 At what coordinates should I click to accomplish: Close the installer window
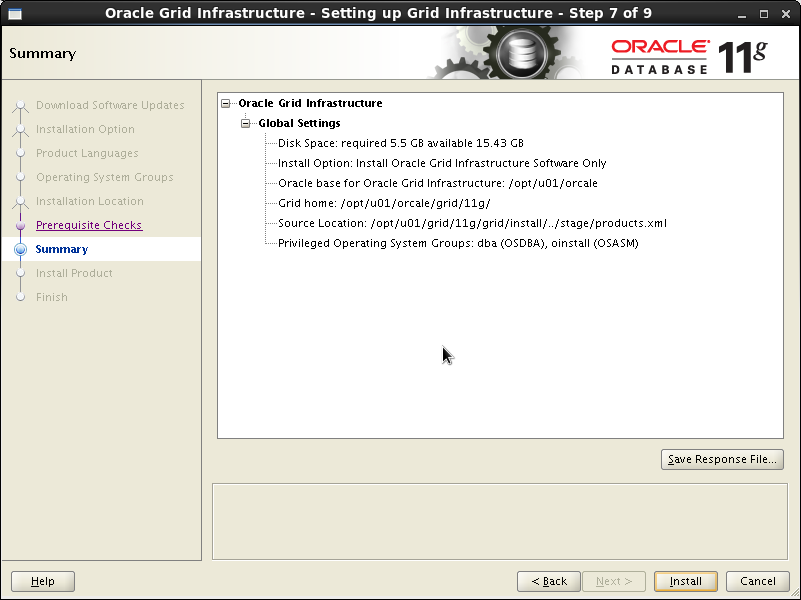[786, 14]
